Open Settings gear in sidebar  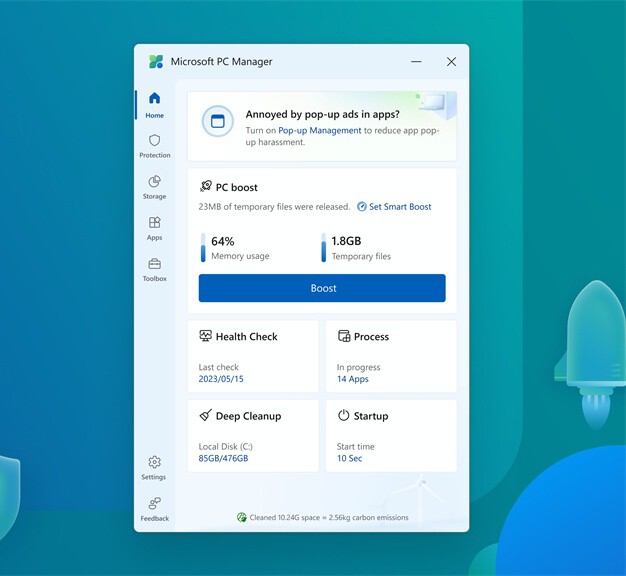pyautogui.click(x=154, y=462)
